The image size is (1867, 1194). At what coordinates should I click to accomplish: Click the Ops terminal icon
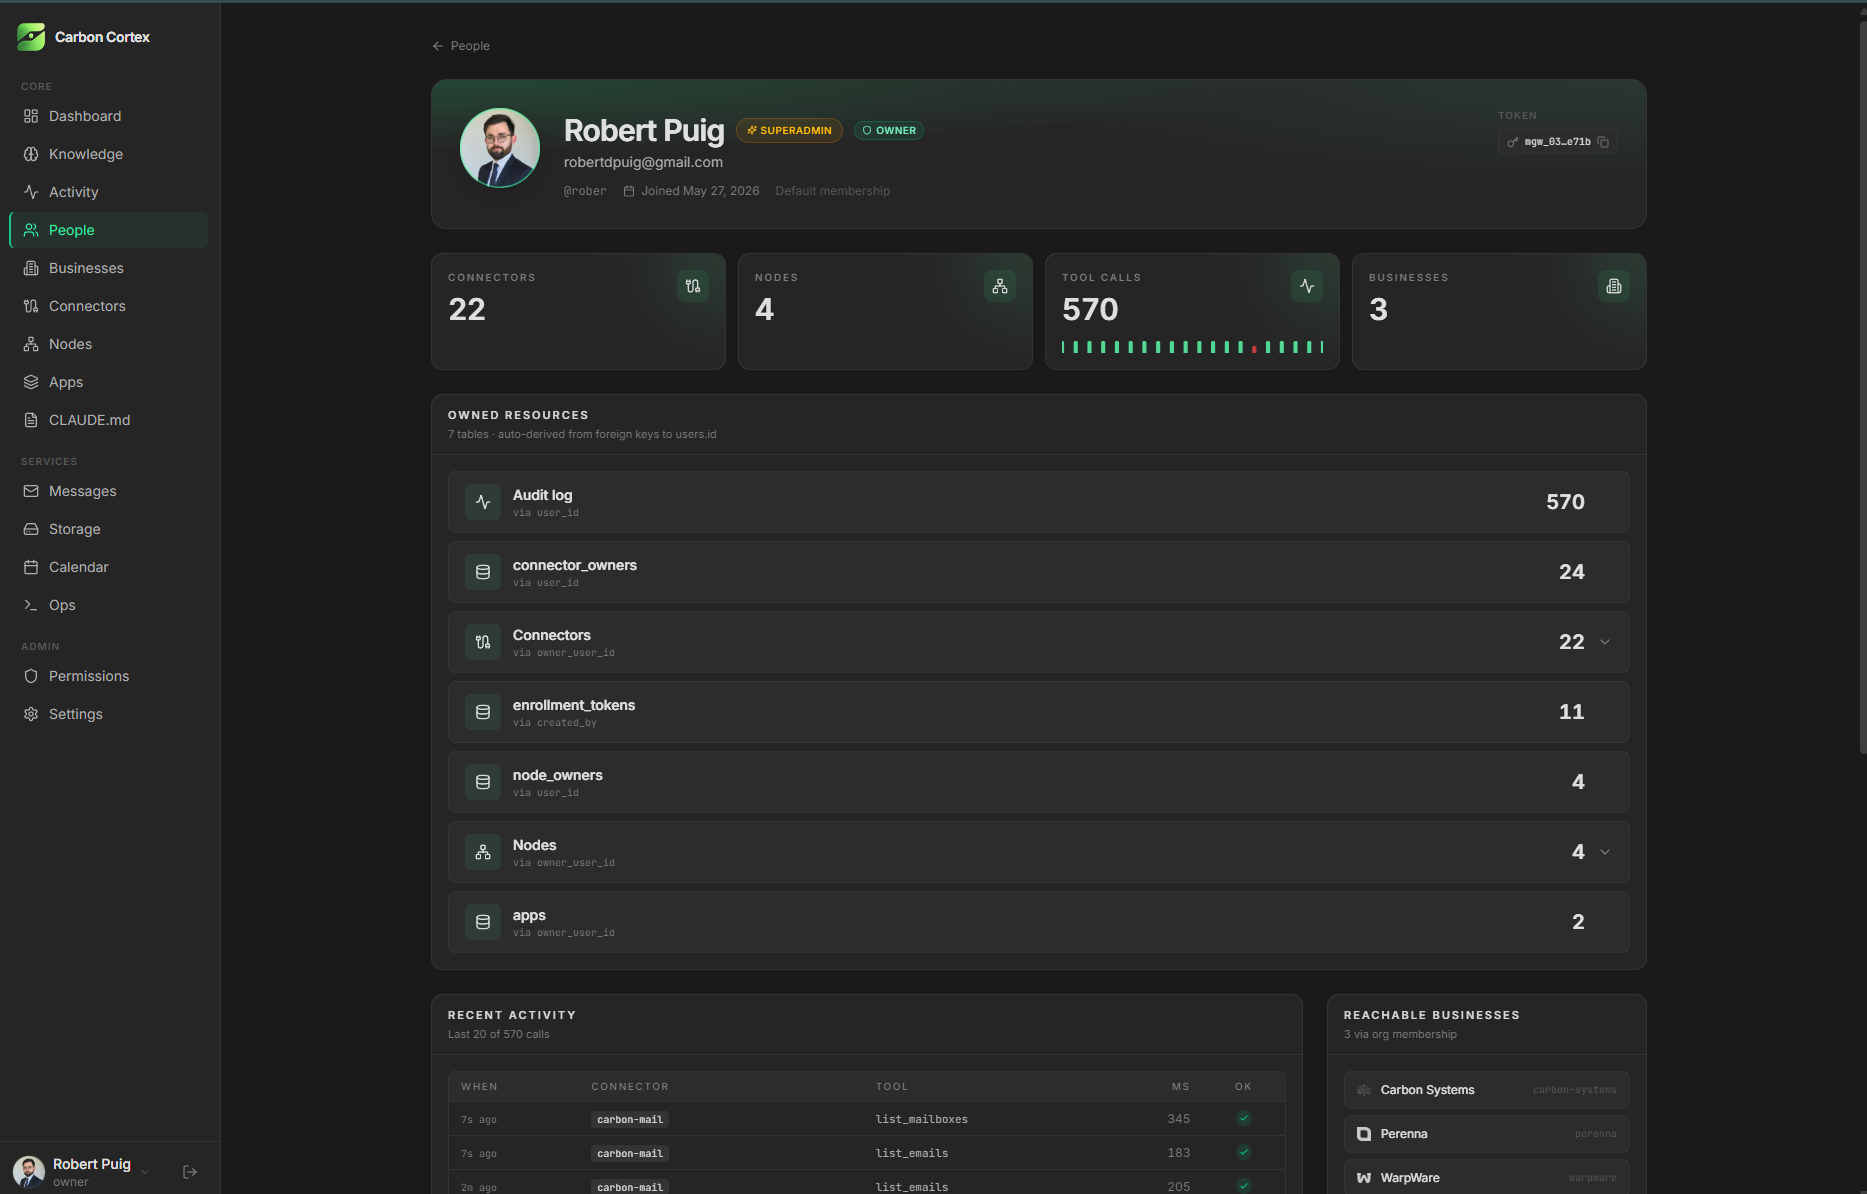point(31,605)
